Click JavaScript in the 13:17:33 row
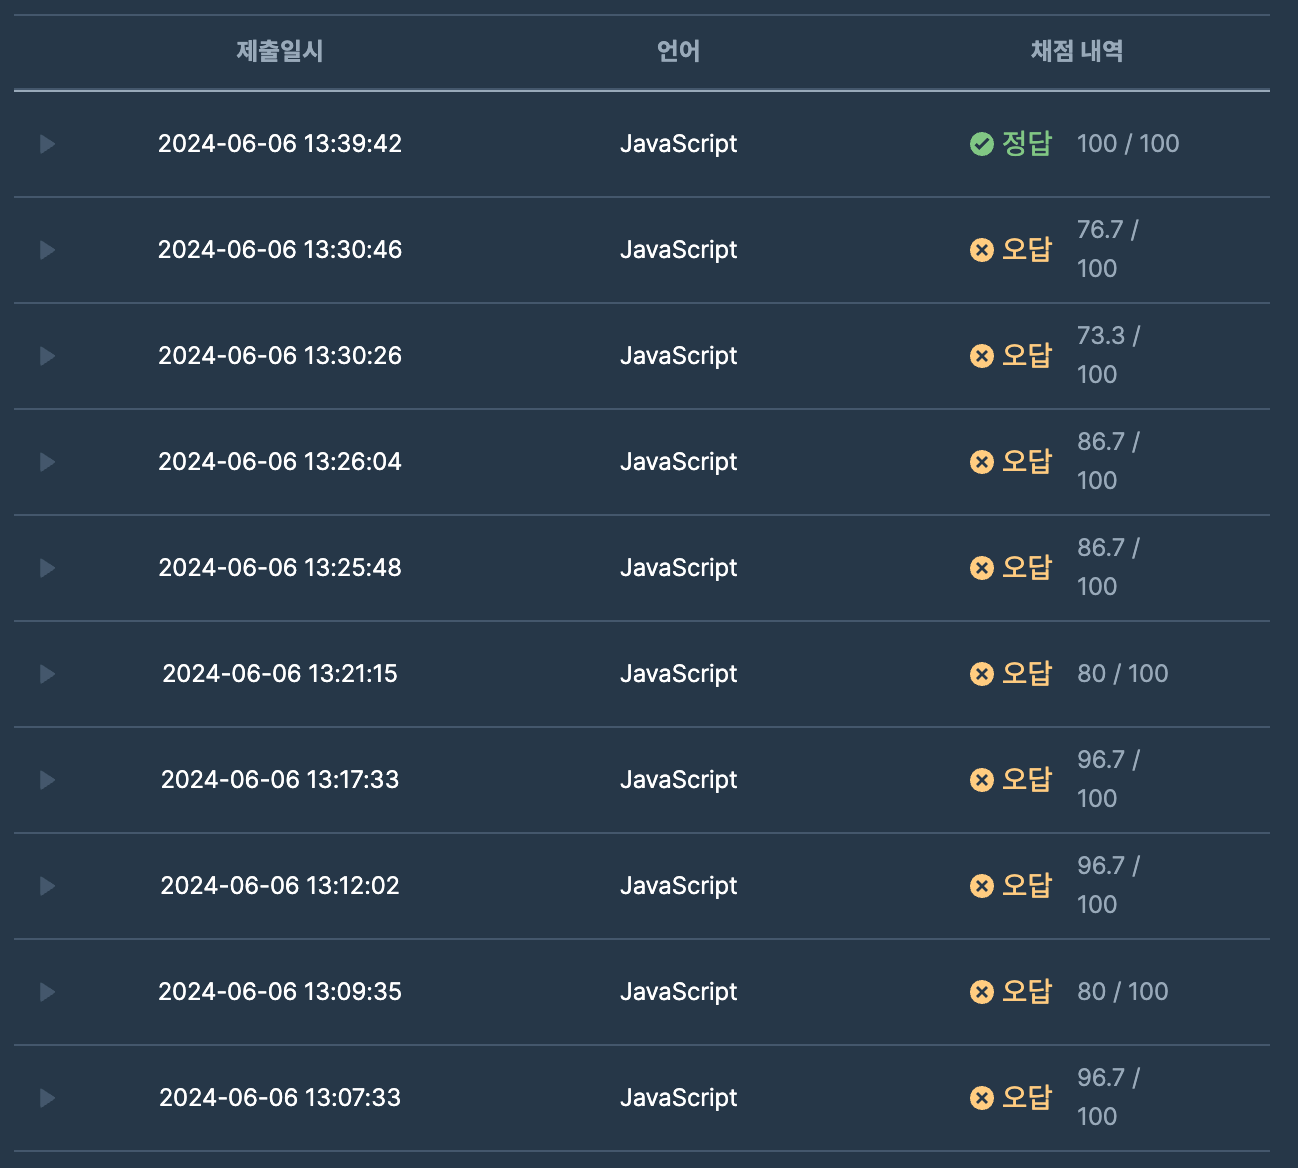 (x=678, y=780)
